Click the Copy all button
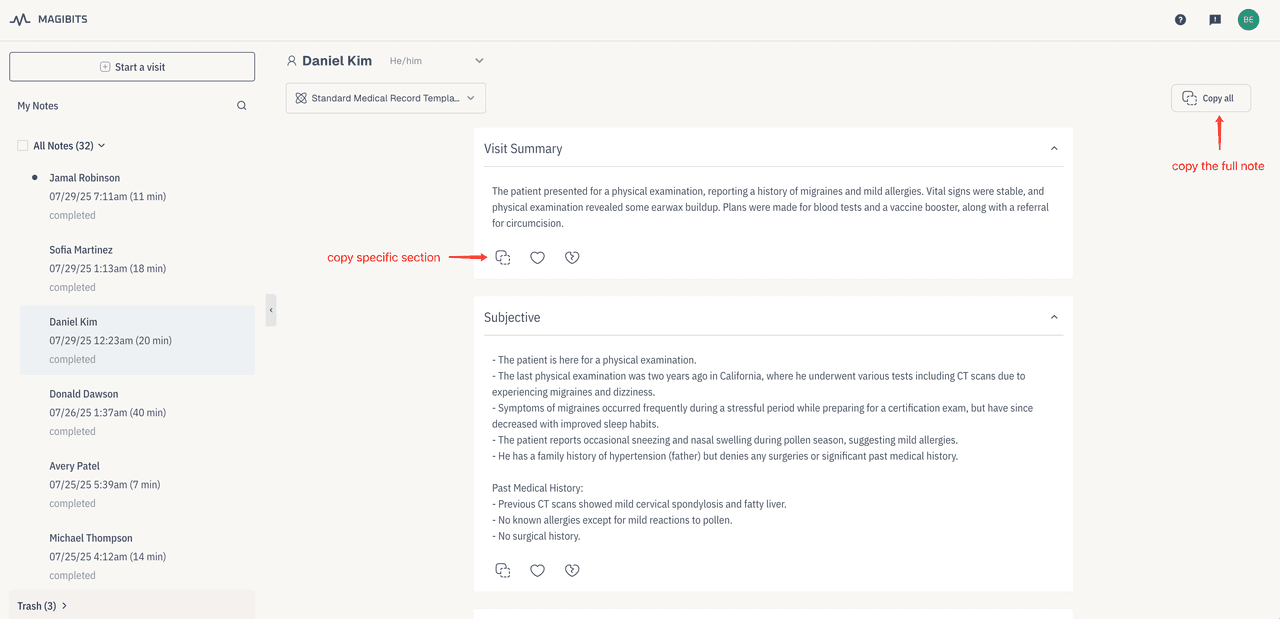The width and height of the screenshot is (1280, 619). [x=1210, y=98]
